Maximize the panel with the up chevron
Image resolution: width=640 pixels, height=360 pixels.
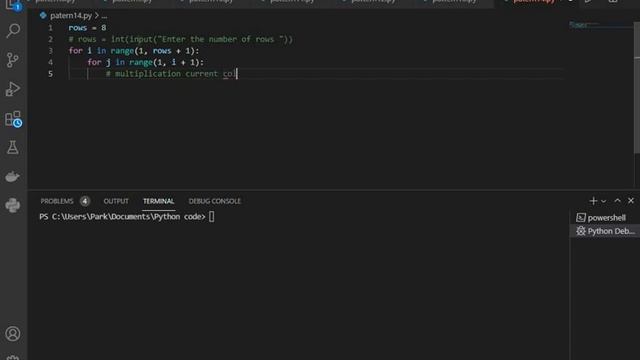617,200
